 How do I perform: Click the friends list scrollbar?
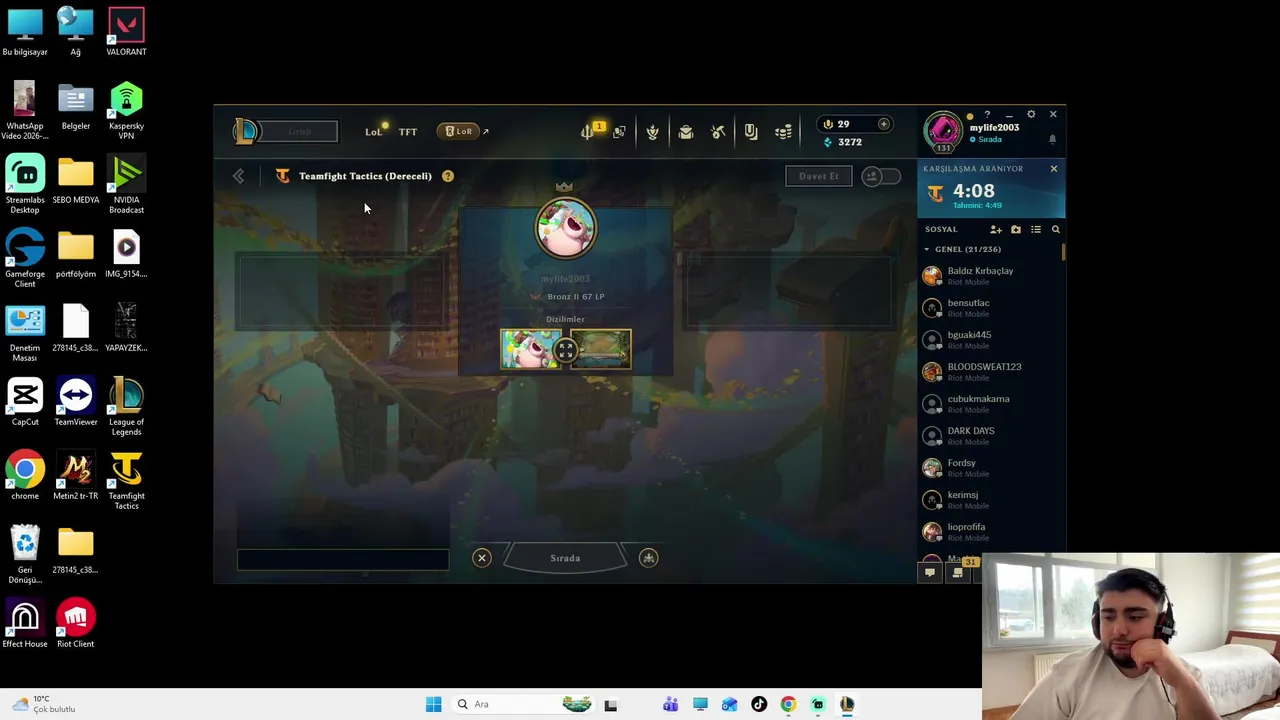coord(1063,250)
